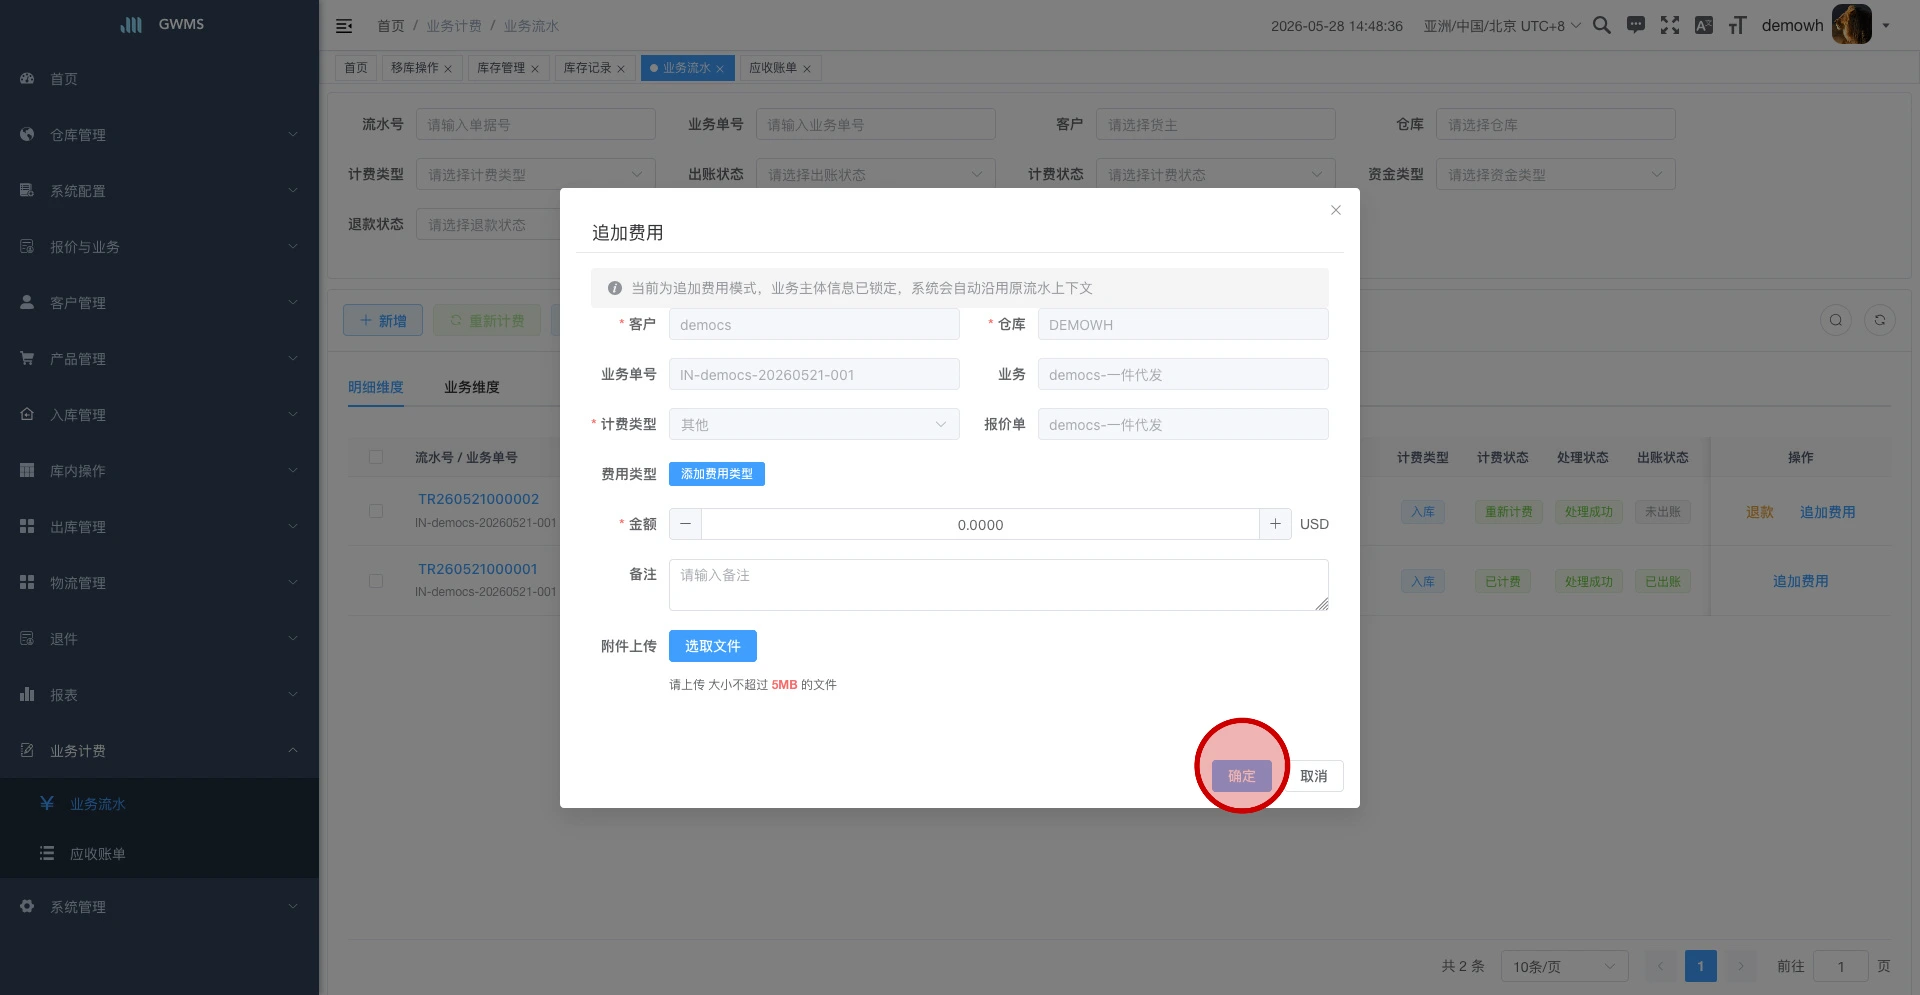Viewport: 1920px width, 995px height.
Task: Close the 追加费用 dialog with X icon
Action: [x=1336, y=210]
